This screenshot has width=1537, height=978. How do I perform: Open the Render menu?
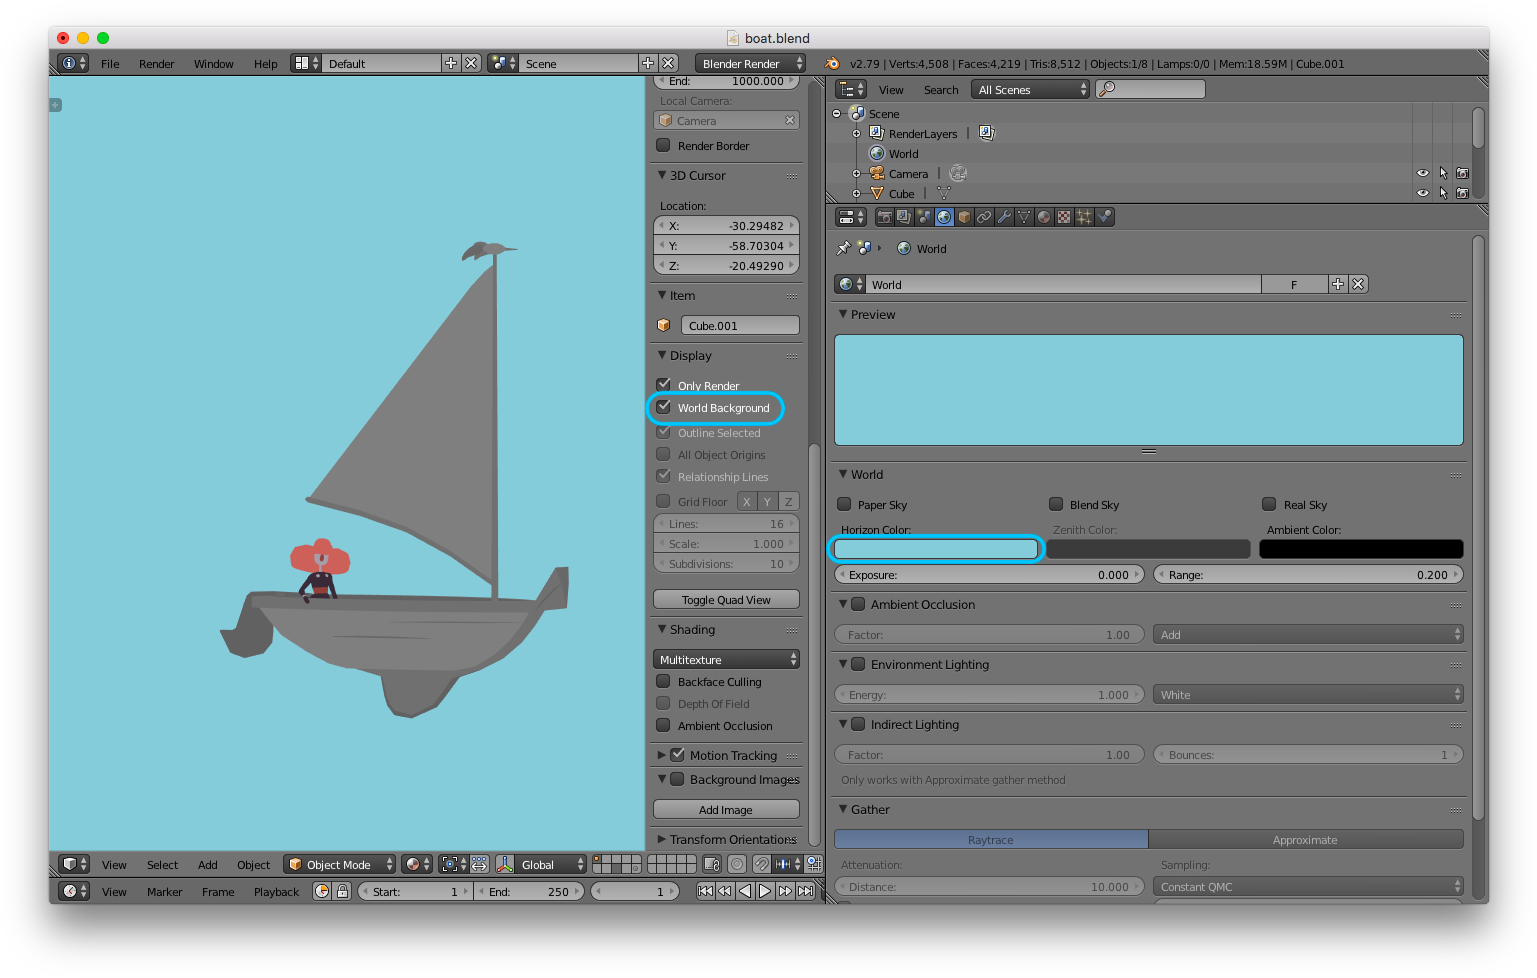pyautogui.click(x=156, y=64)
